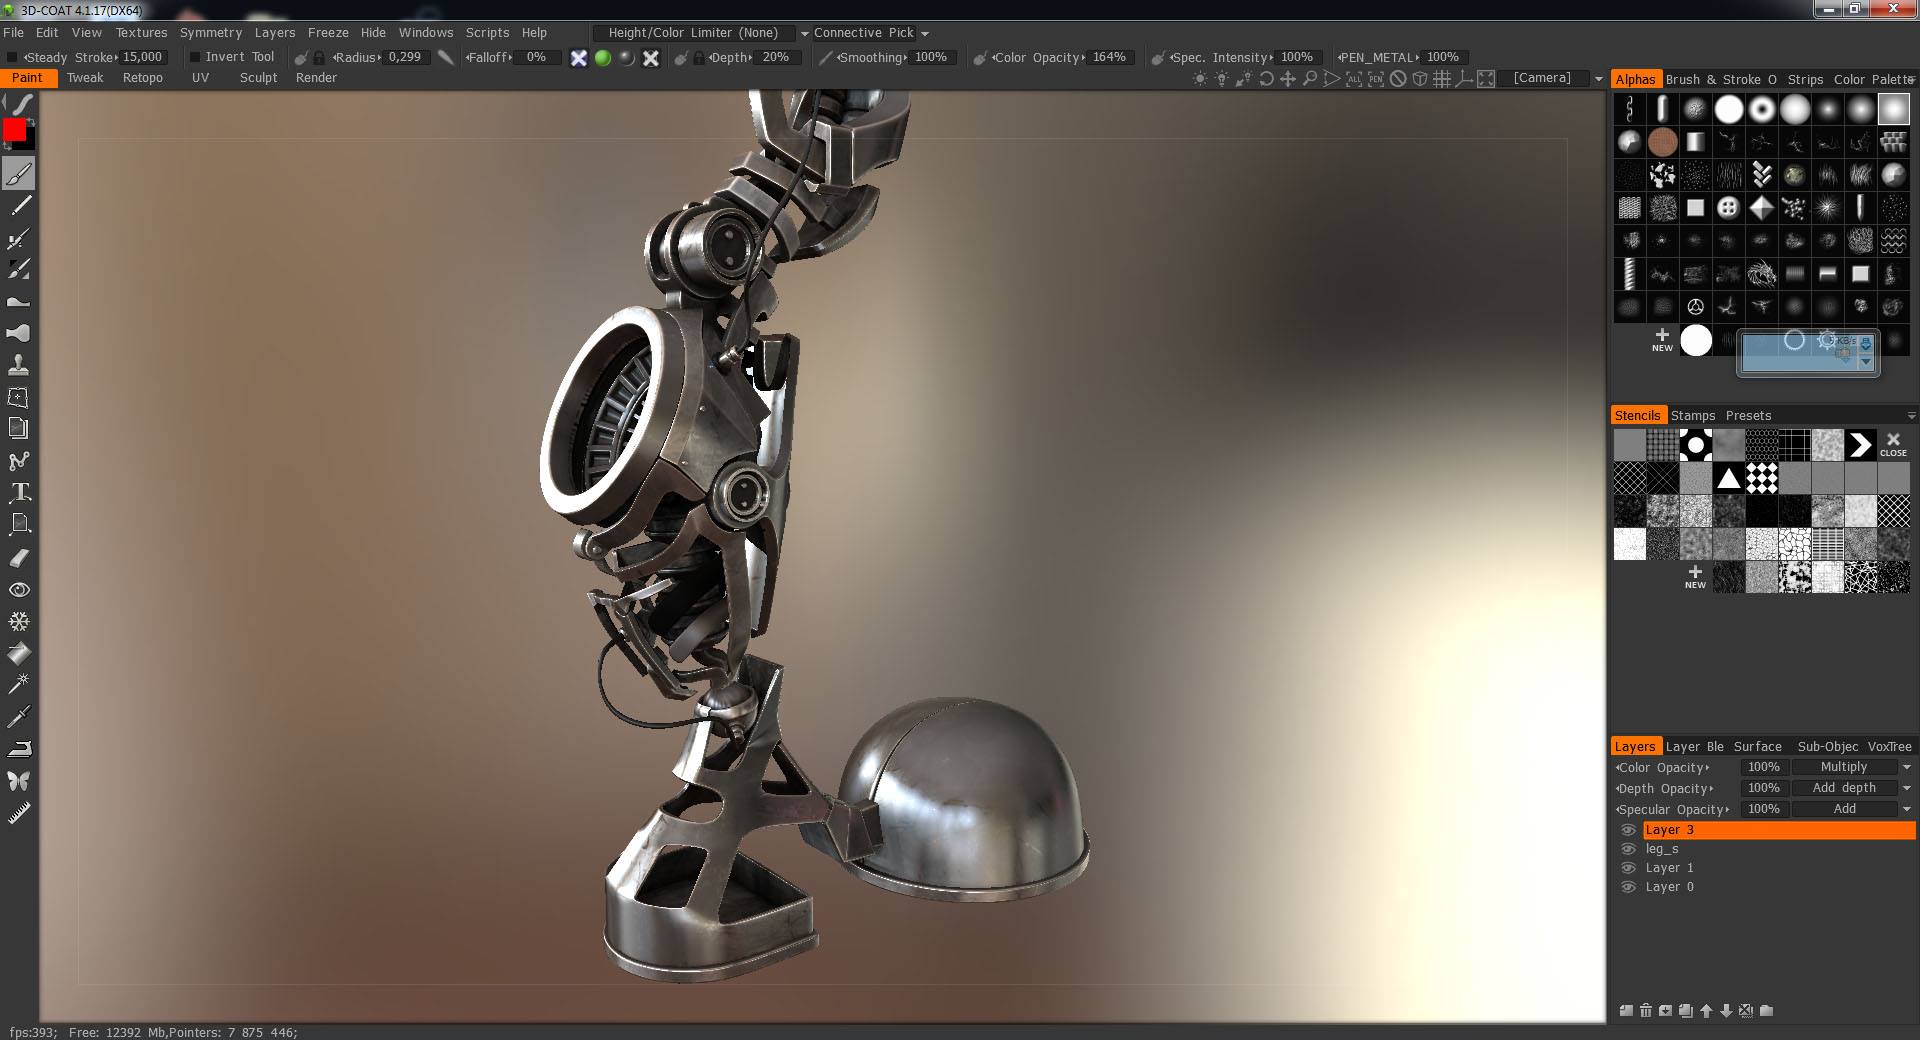Select the freeze snowflake tool
This screenshot has width=1920, height=1040.
coord(19,621)
